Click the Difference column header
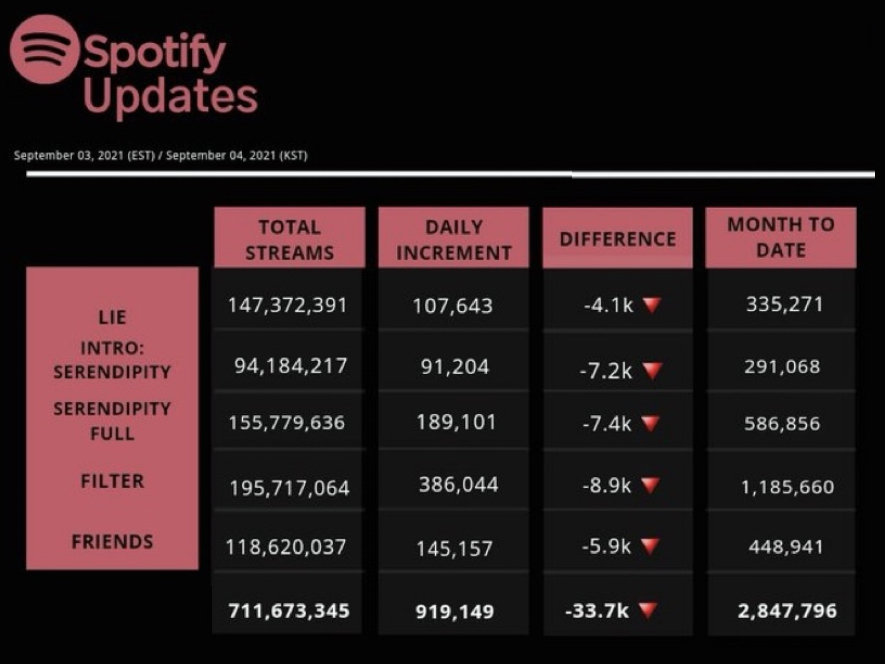Screen dimensions: 885x664 617,239
